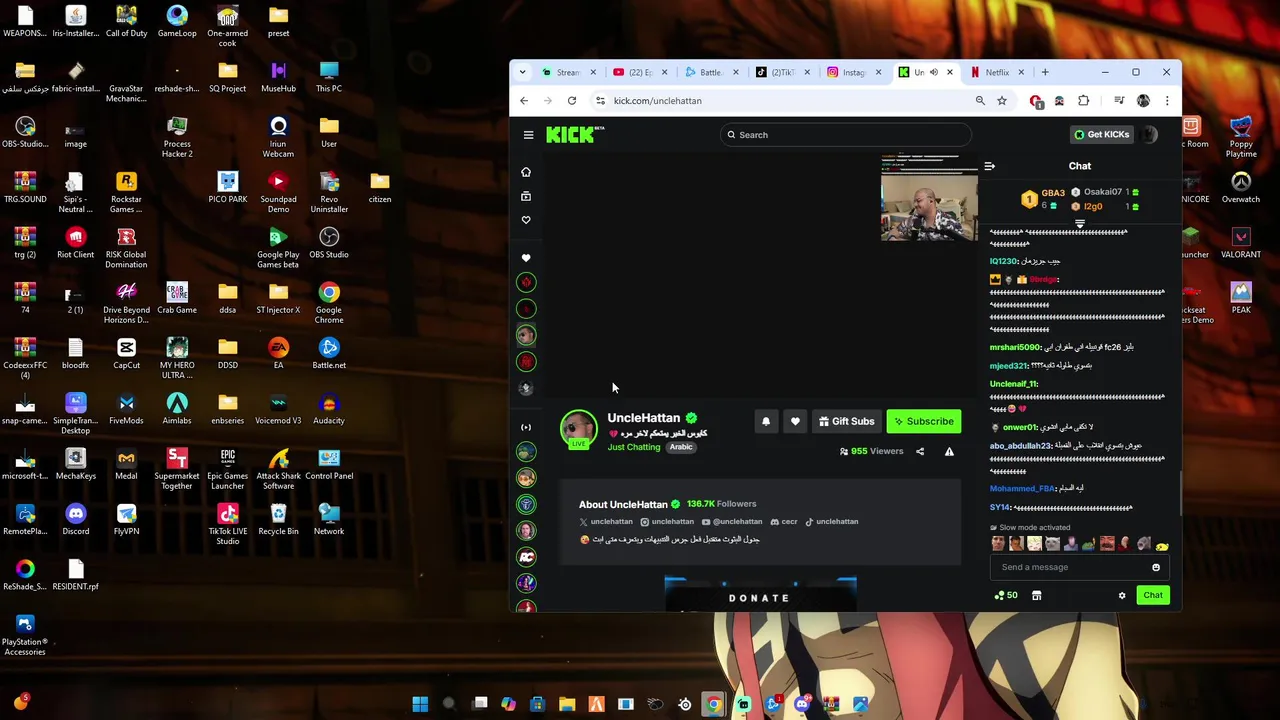Image resolution: width=1280 pixels, height=720 pixels.
Task: Open File Explorer from the taskbar
Action: click(567, 705)
